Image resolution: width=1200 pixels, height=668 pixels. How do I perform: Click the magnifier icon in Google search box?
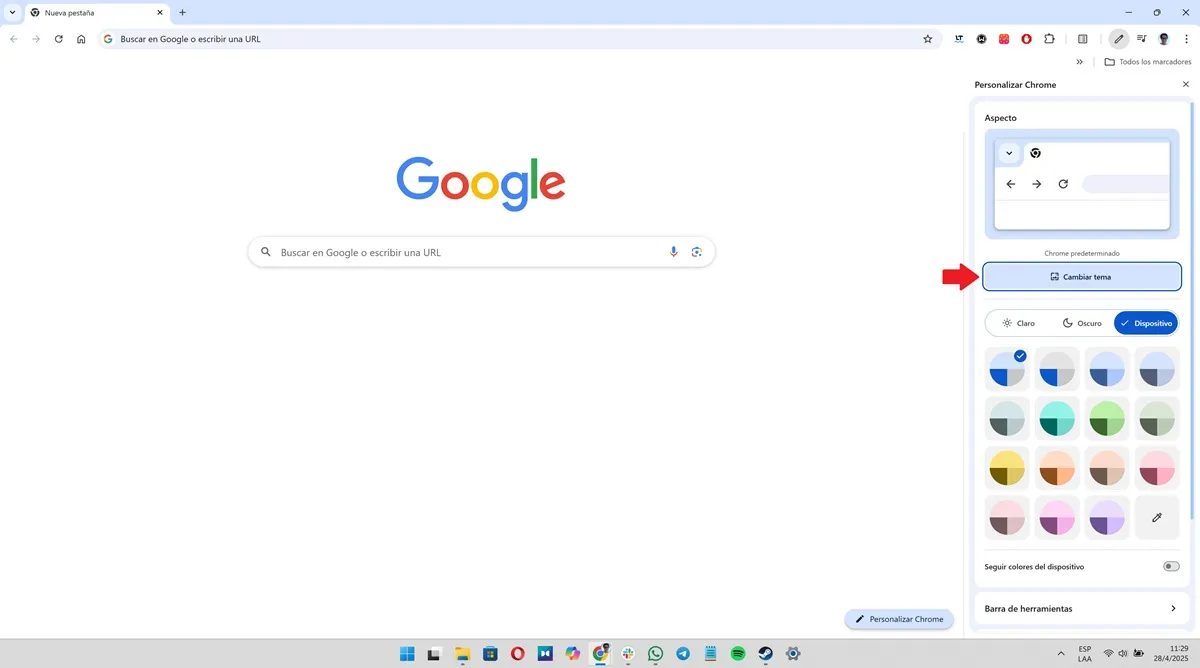(x=266, y=252)
